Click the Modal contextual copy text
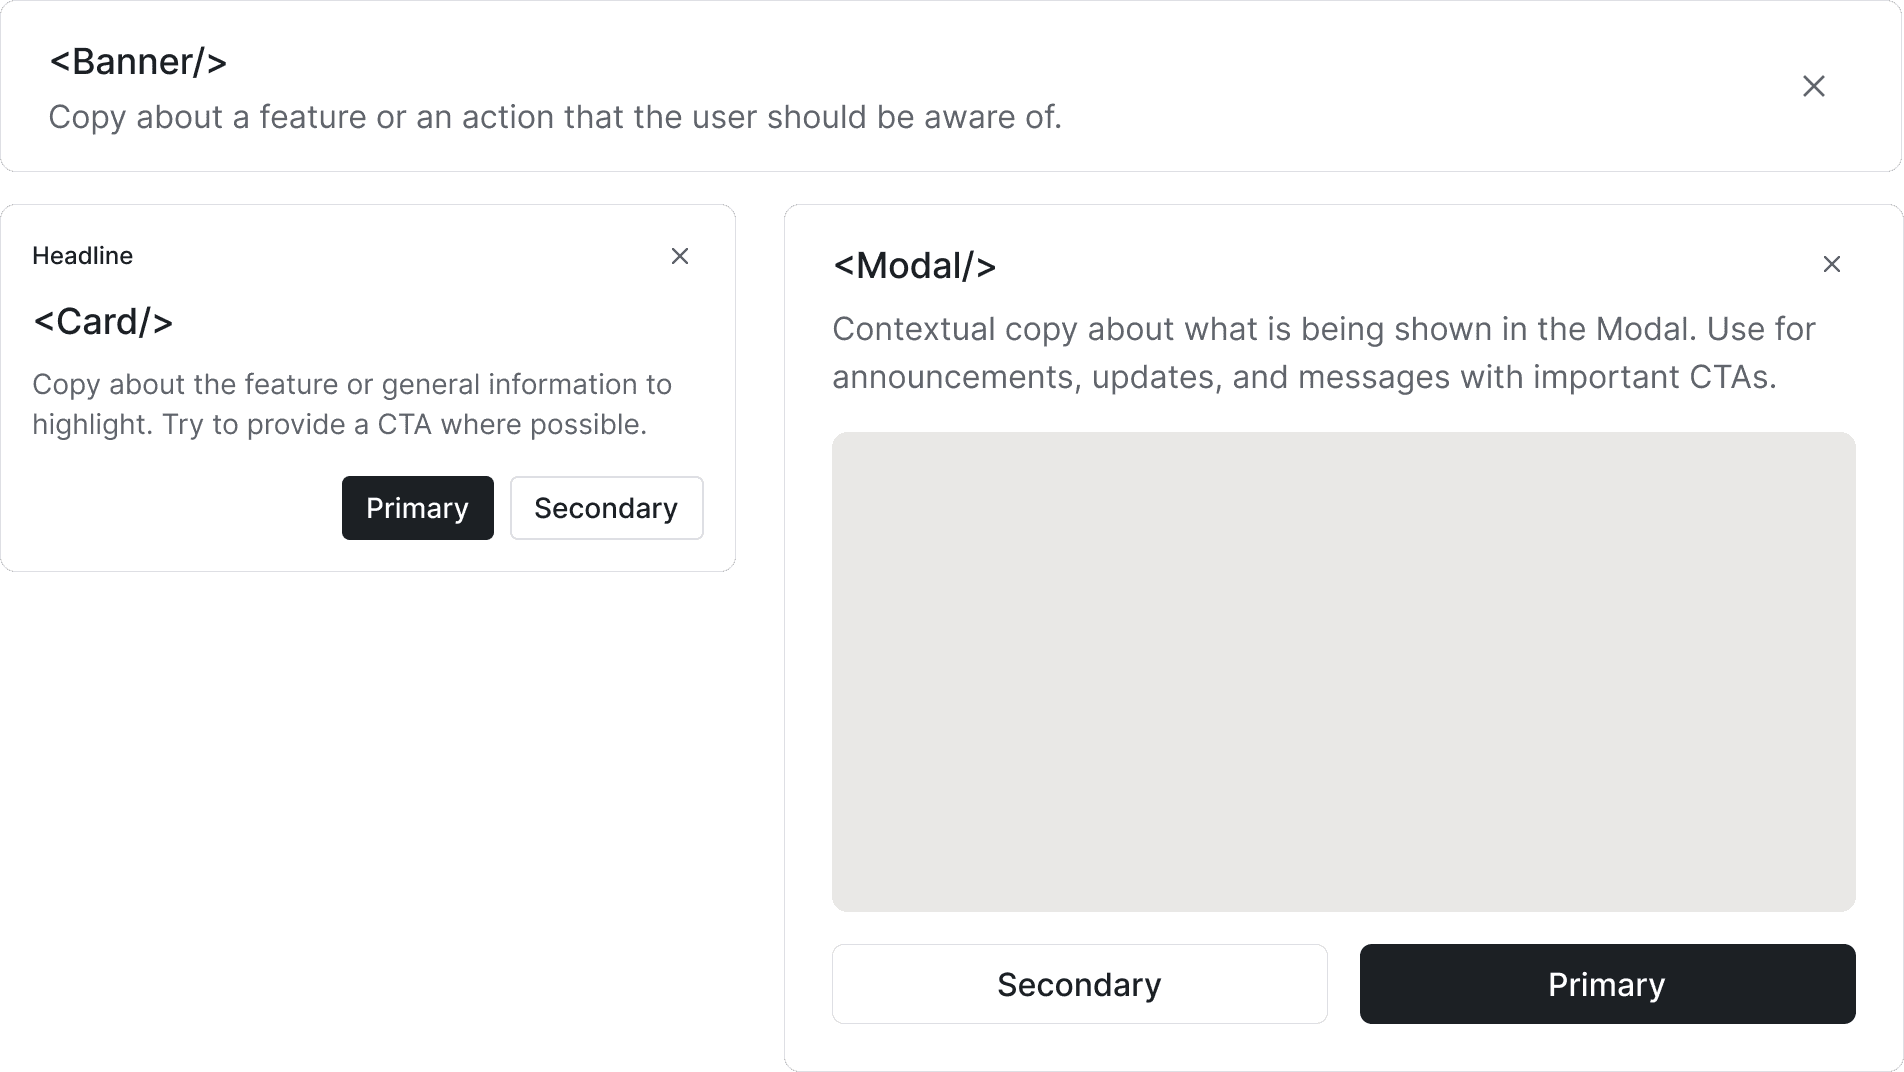The height and width of the screenshot is (1072, 1904). pyautogui.click(x=1320, y=352)
